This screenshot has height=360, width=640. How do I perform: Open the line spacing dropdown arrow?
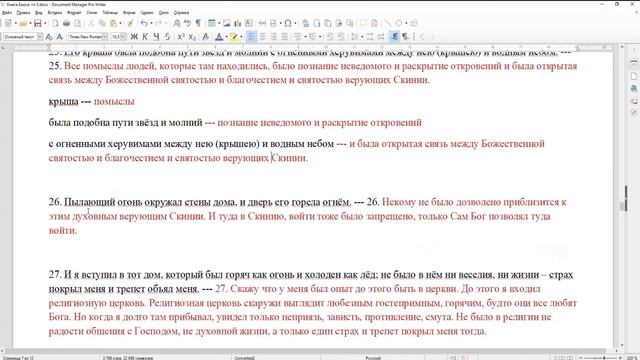(x=362, y=37)
